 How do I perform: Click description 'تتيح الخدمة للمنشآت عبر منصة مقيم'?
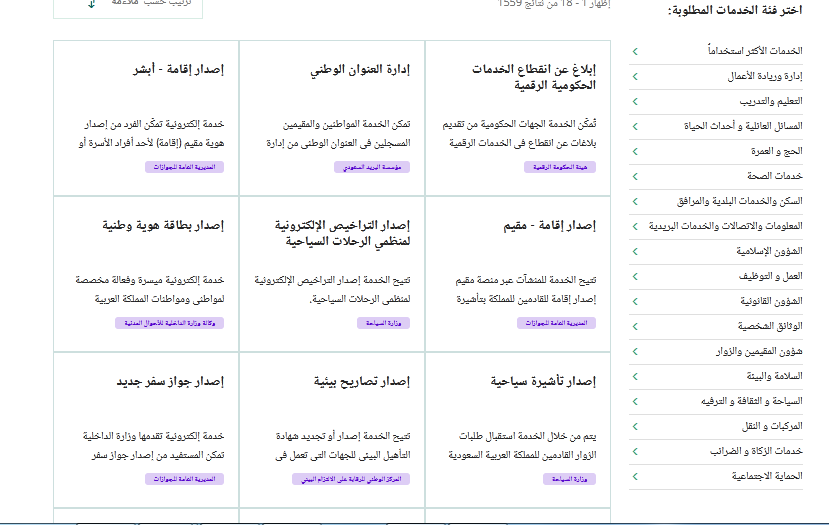pos(526,280)
